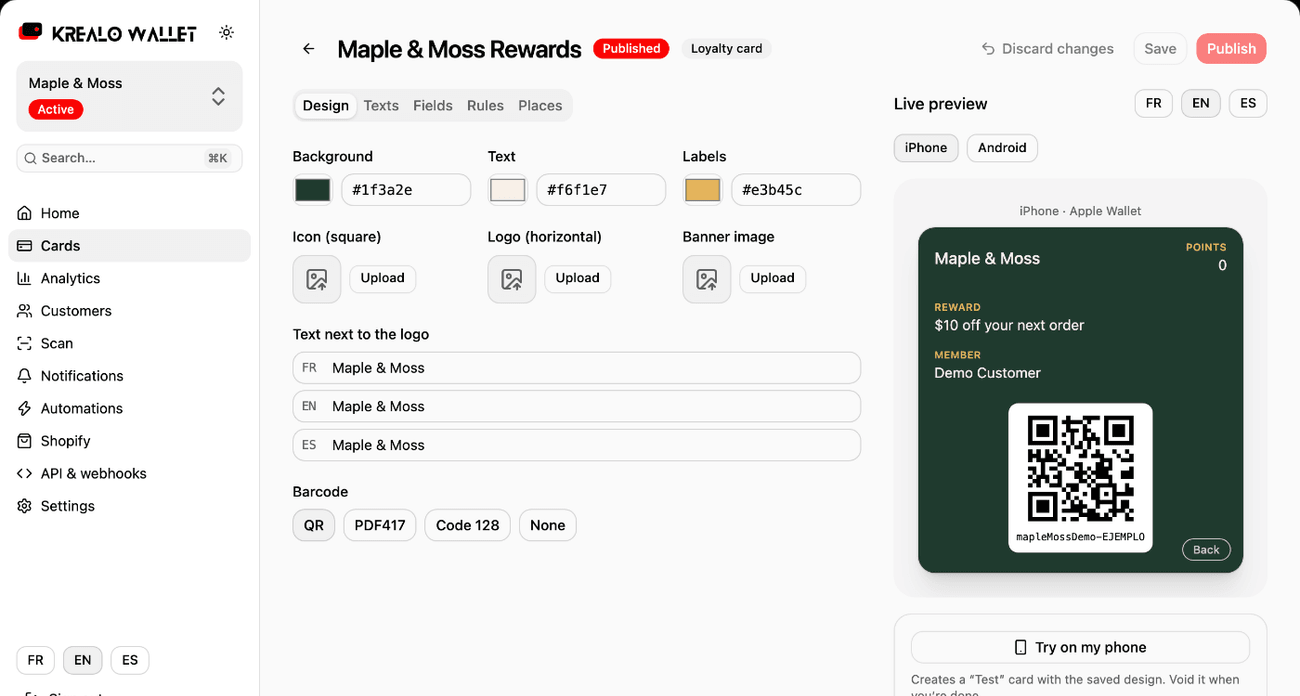
Task: Switch live preview to iPhone
Action: [926, 148]
